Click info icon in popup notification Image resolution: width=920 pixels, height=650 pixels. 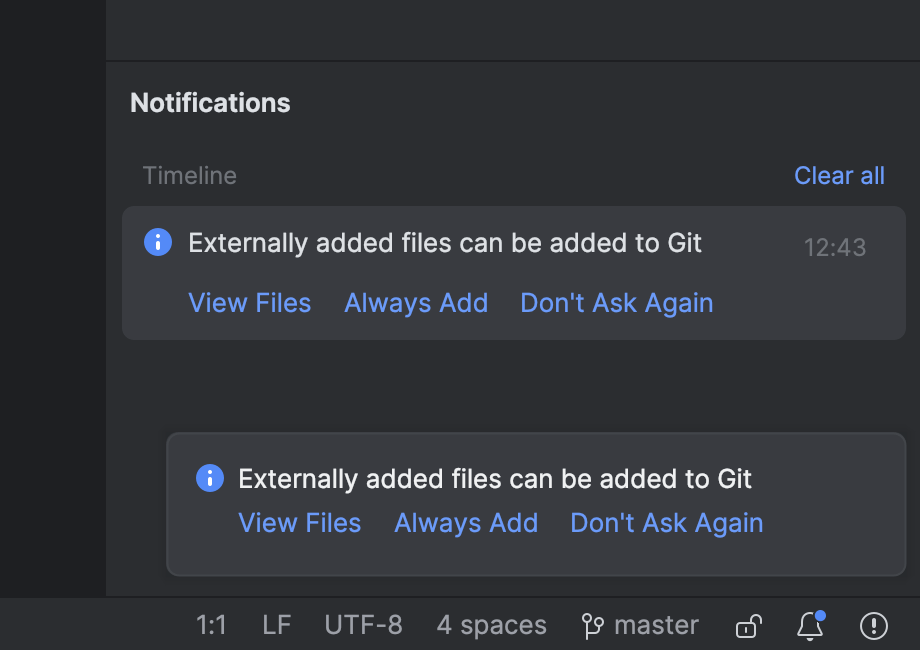coord(209,478)
